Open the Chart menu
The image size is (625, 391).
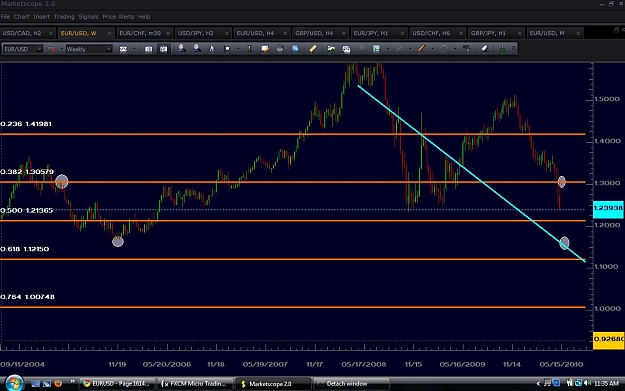[x=22, y=17]
